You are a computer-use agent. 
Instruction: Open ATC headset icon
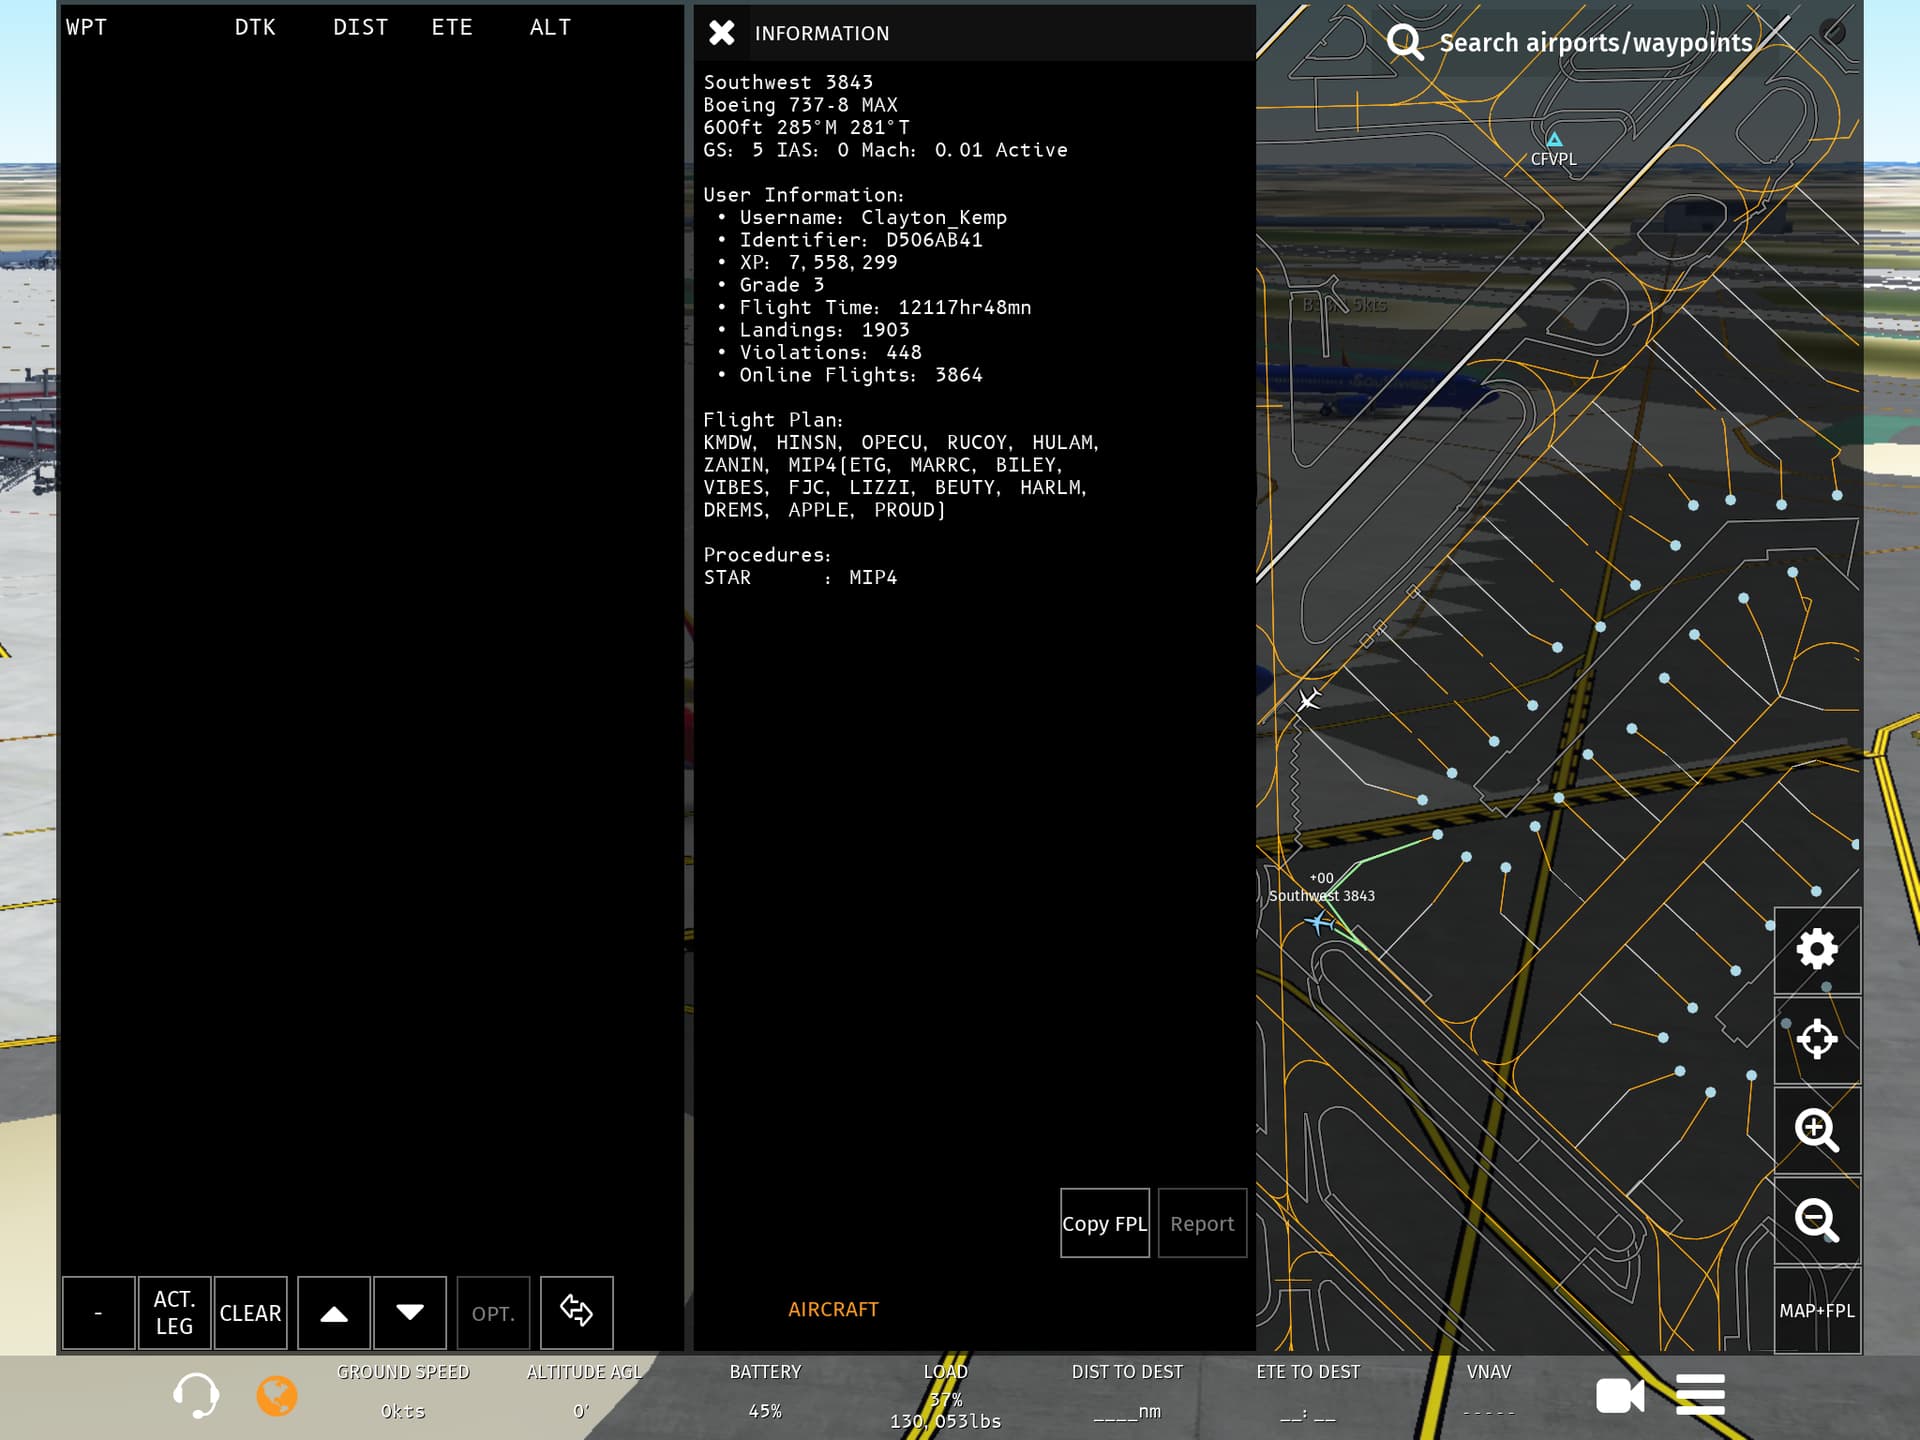(196, 1395)
